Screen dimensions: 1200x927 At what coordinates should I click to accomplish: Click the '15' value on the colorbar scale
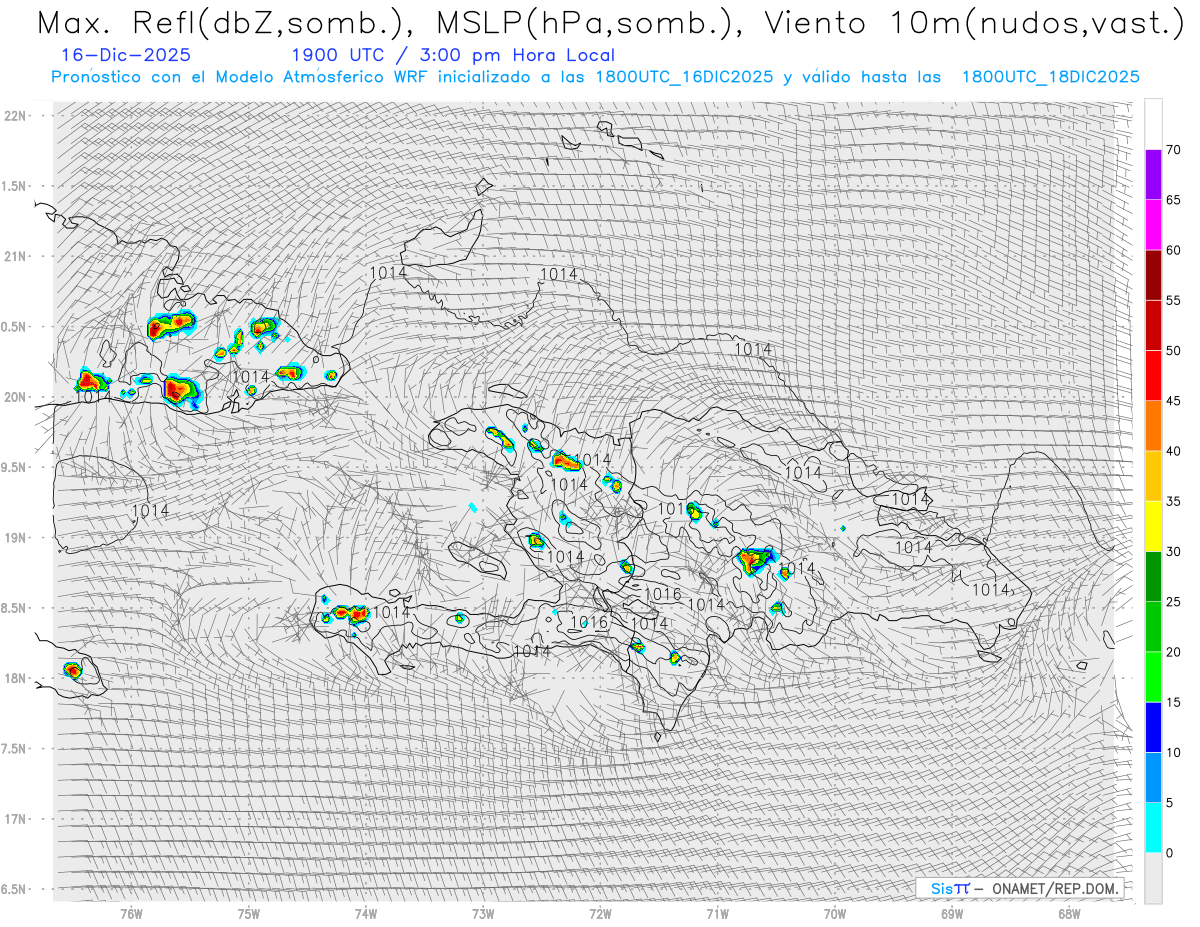[1173, 702]
